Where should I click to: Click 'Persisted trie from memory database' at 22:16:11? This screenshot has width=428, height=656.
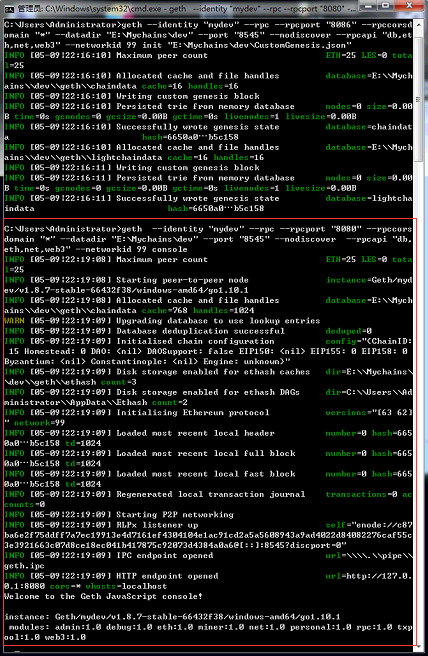(205, 178)
